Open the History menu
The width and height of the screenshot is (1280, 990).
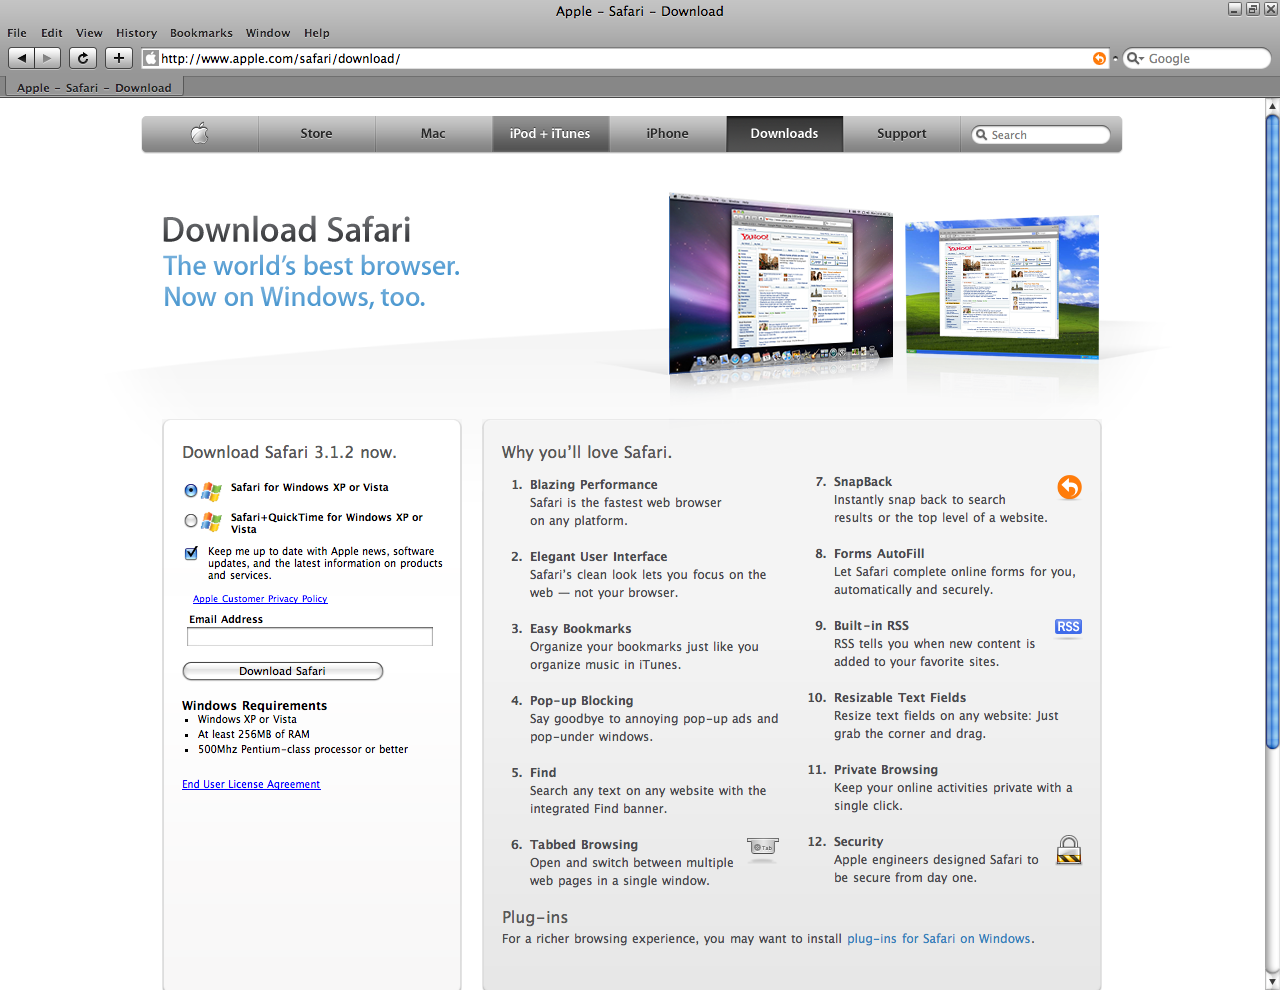[x=136, y=33]
